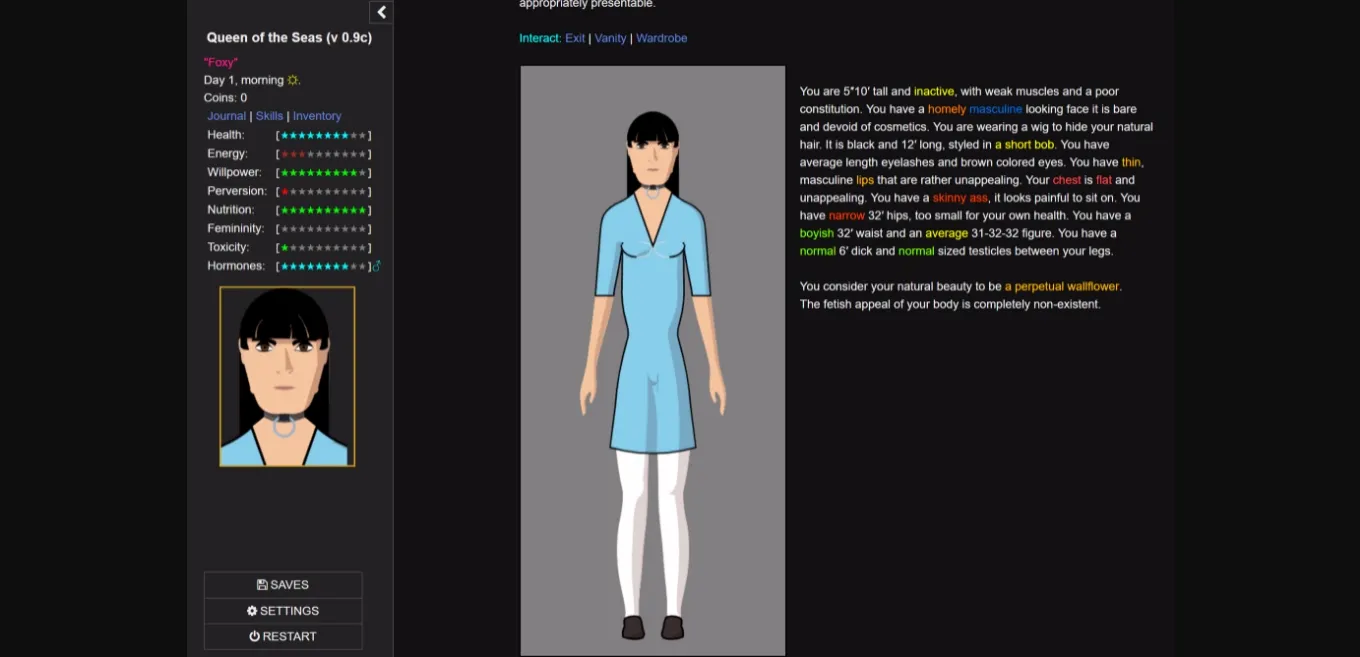Open the Skills page
The width and height of the screenshot is (1360, 657).
point(269,116)
